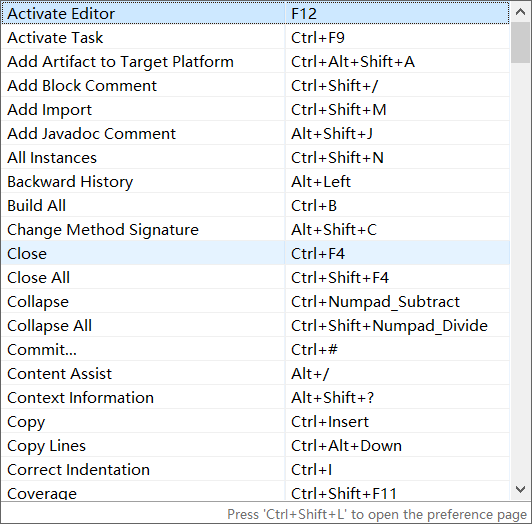This screenshot has height=524, width=532.
Task: Click the Ctrl+Shift+N shortcut cell
Action: point(397,157)
